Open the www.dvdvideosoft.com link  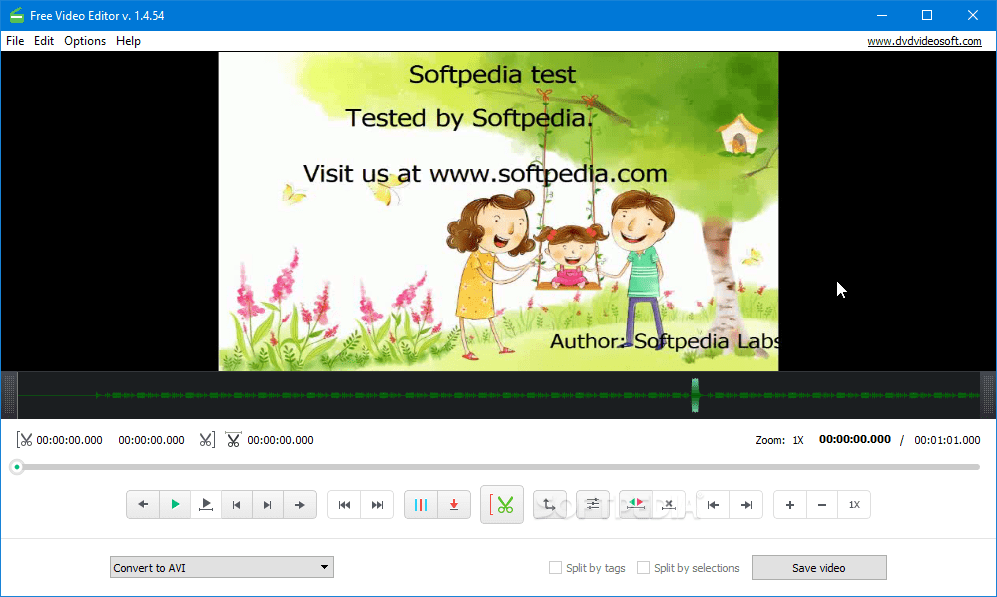click(925, 41)
